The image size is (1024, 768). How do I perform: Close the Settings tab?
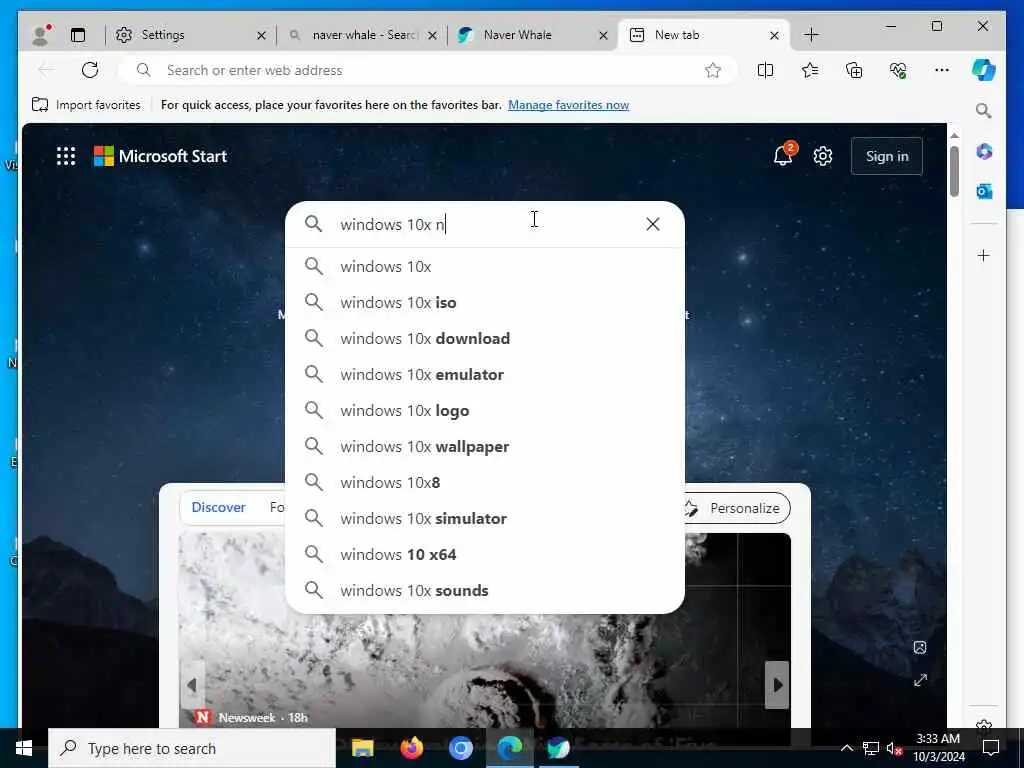261,35
